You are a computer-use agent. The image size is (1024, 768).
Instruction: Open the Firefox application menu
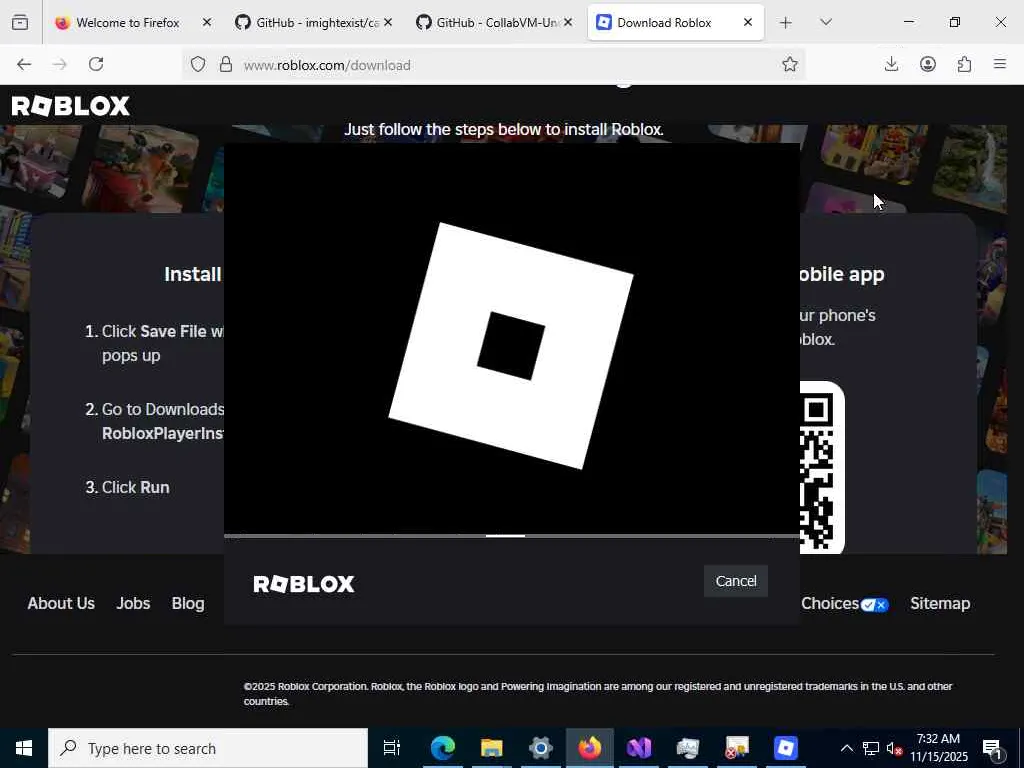tap(1000, 64)
